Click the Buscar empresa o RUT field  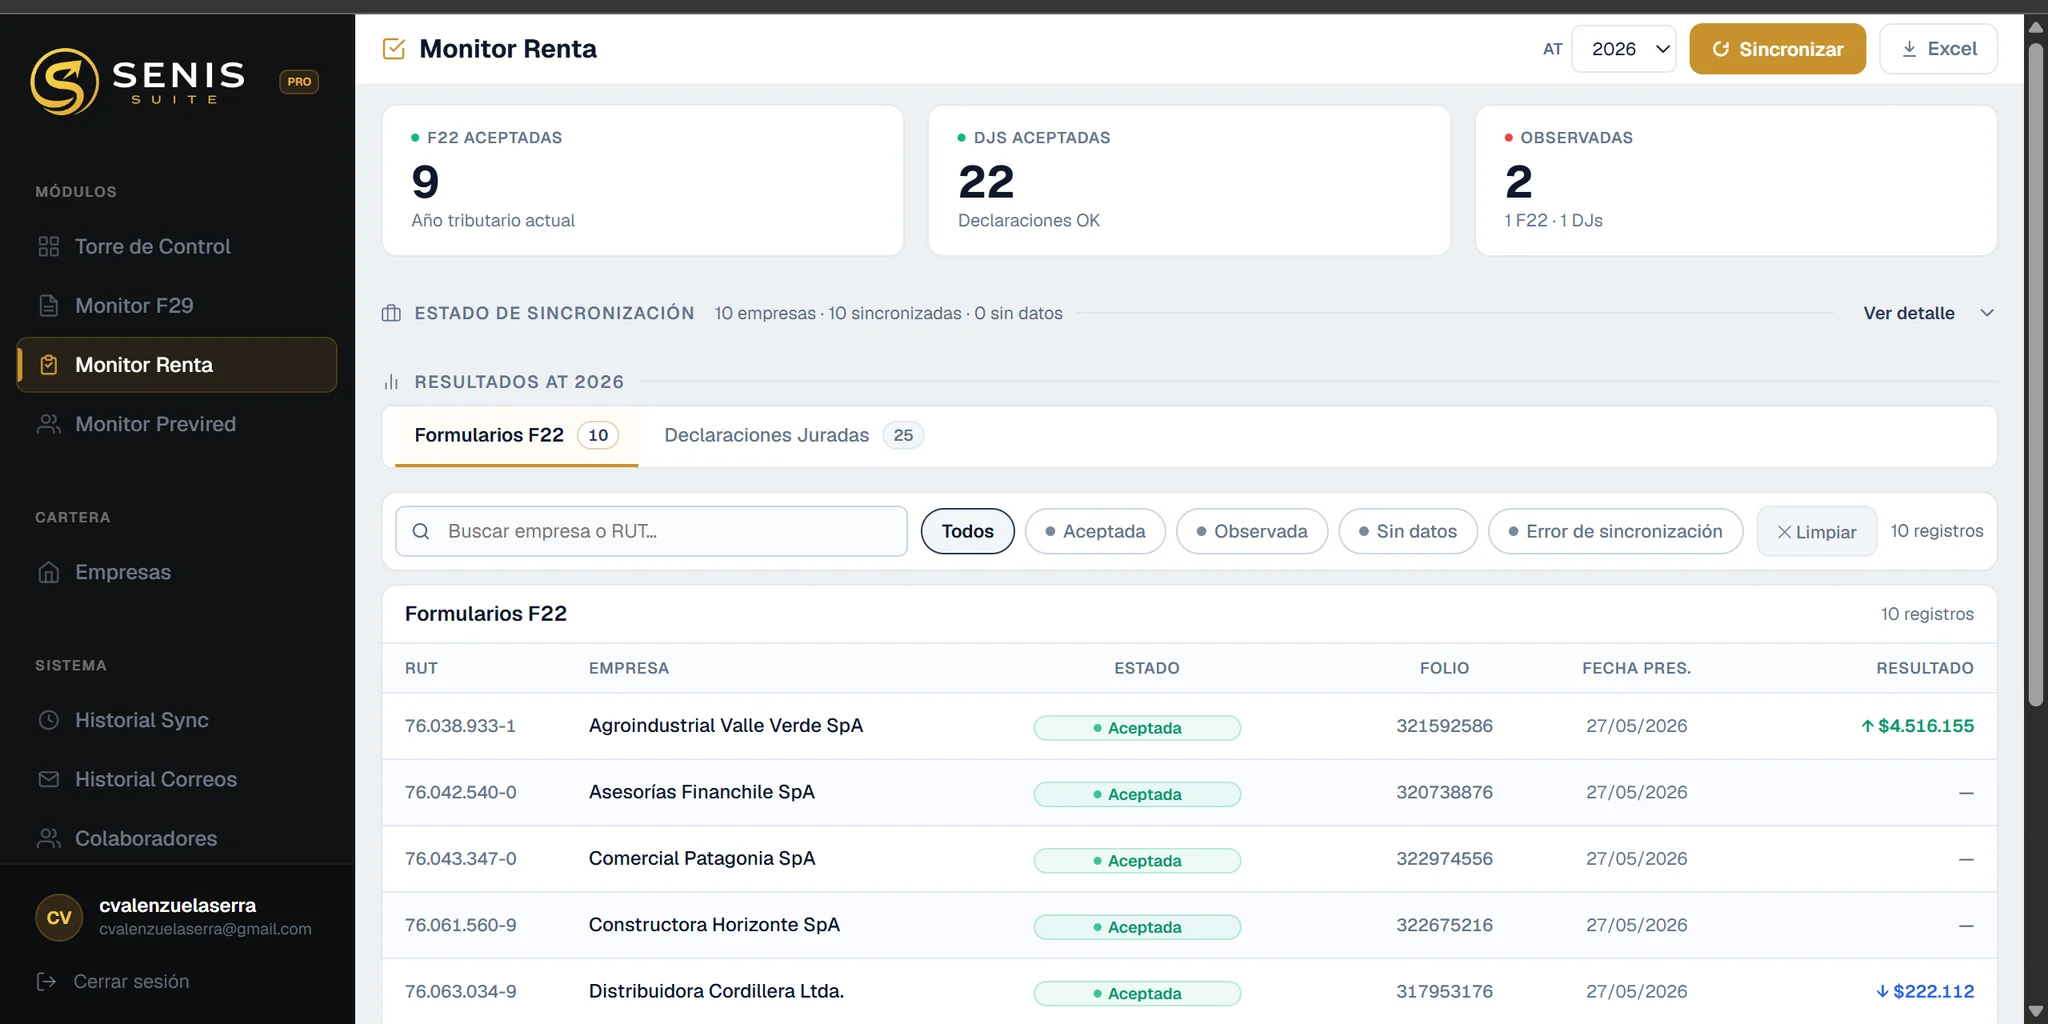click(651, 531)
